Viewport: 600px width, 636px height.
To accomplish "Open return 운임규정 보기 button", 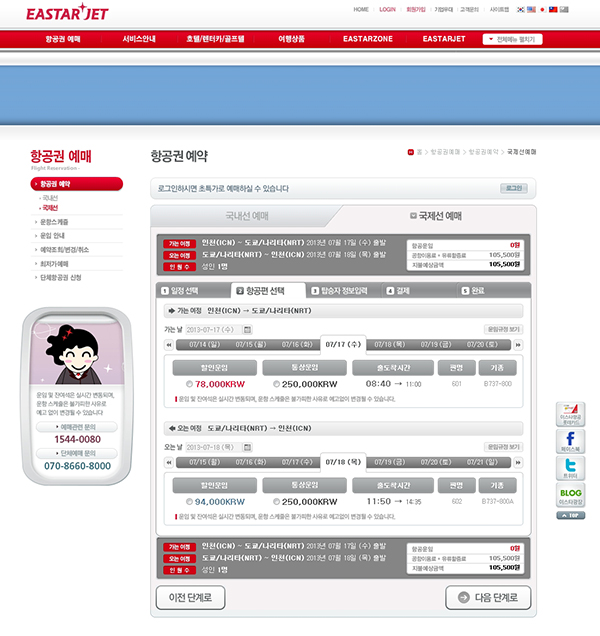I will click(503, 447).
